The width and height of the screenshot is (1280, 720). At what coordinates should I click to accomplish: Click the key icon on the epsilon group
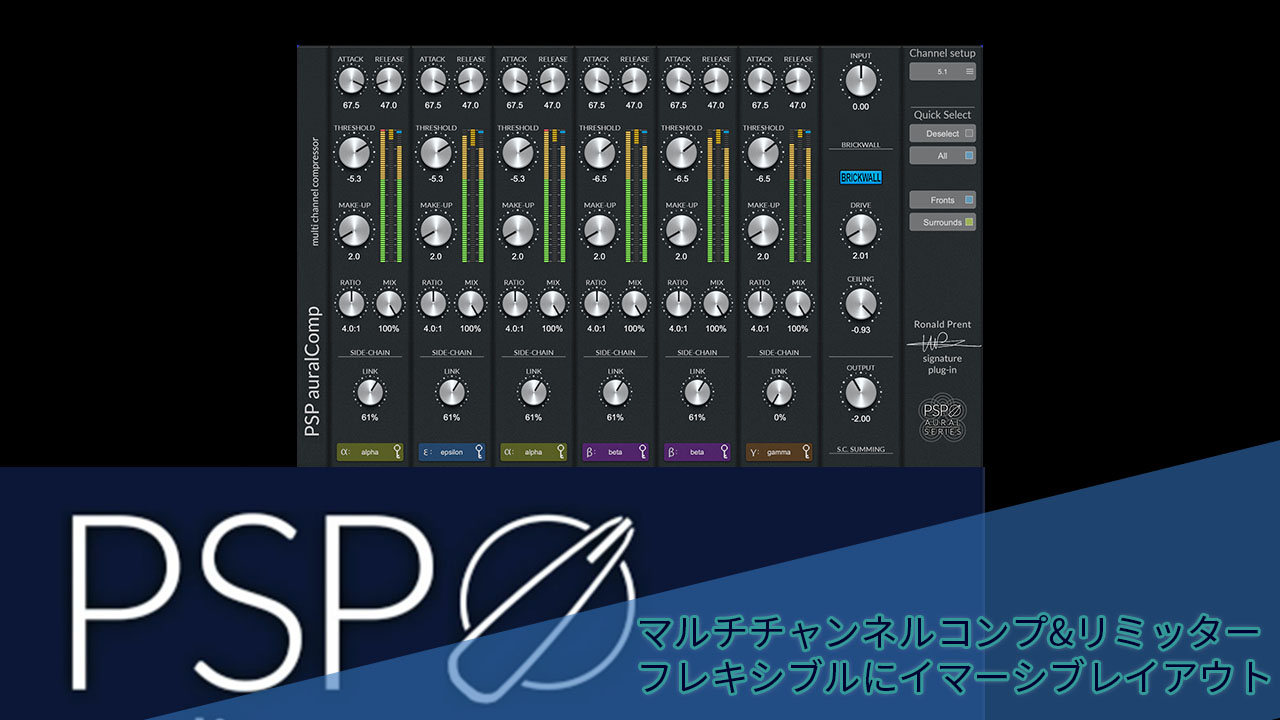pos(479,451)
